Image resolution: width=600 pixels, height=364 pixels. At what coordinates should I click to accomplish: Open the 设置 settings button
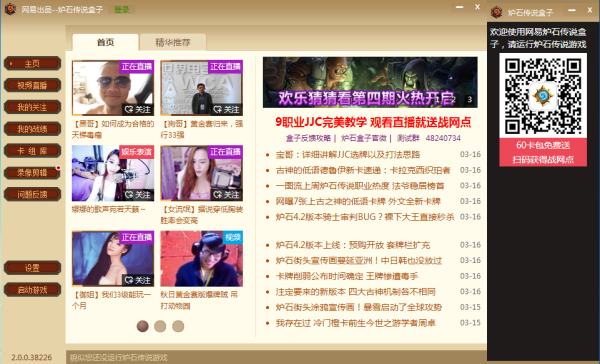32,268
